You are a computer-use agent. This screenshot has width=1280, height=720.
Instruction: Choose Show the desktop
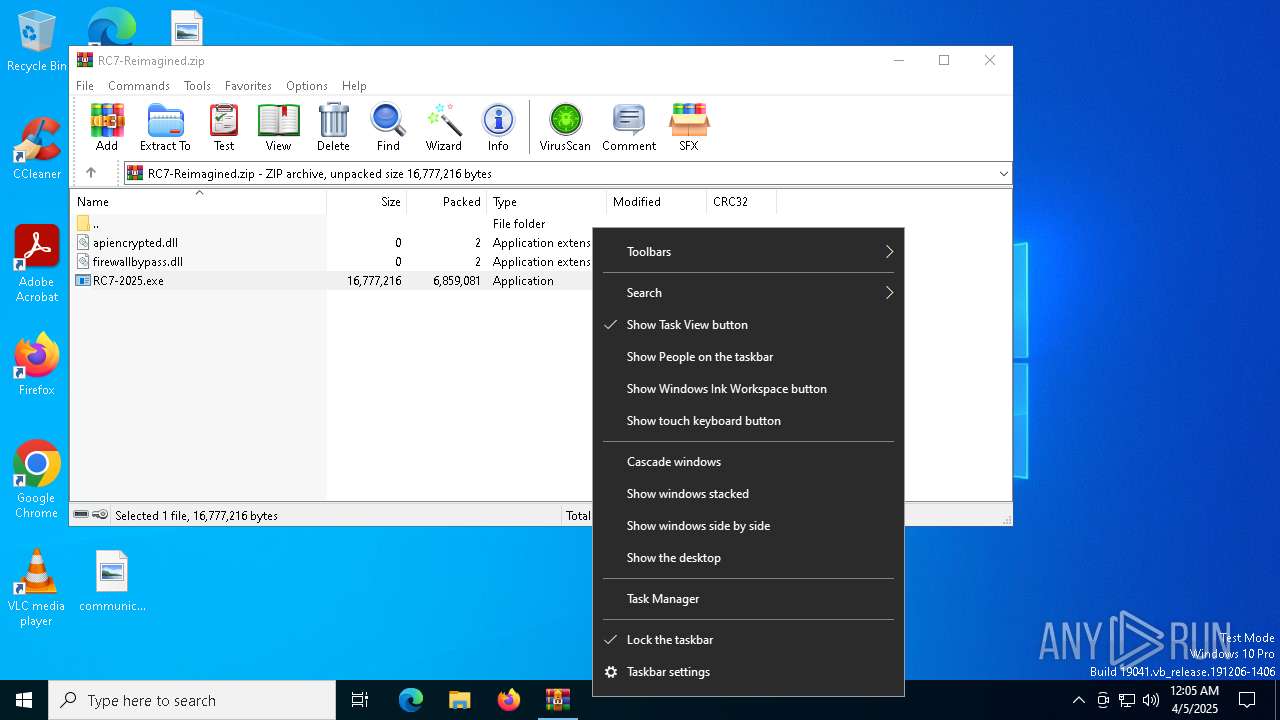point(748,558)
